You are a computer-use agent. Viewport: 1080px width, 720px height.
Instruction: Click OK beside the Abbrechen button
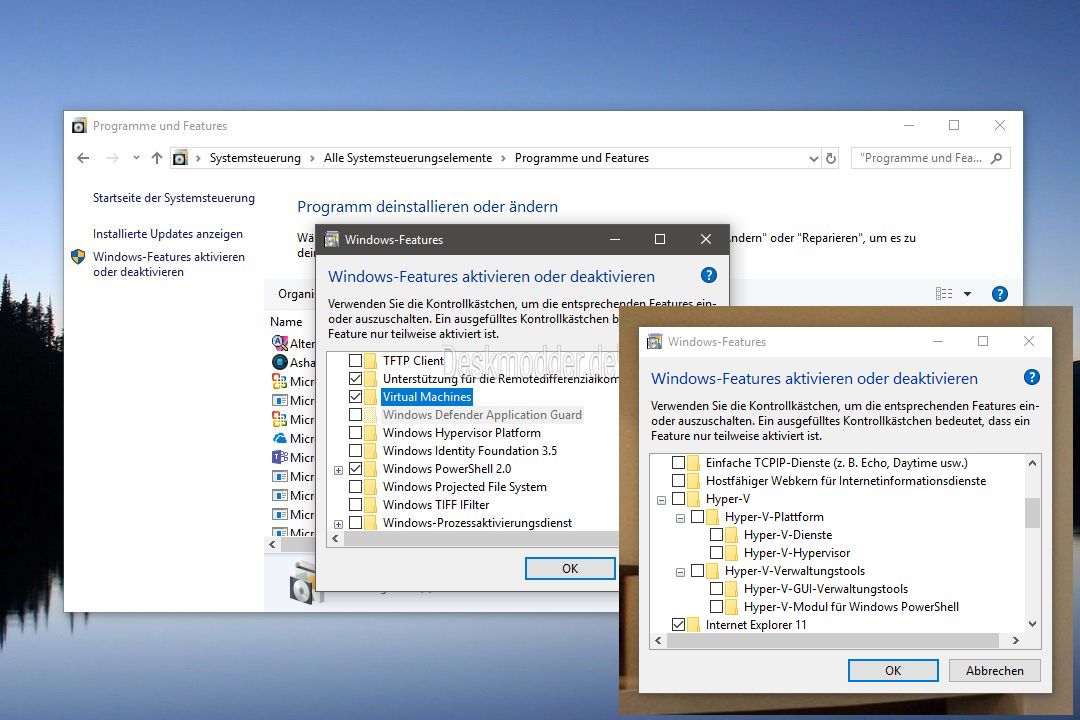click(893, 670)
